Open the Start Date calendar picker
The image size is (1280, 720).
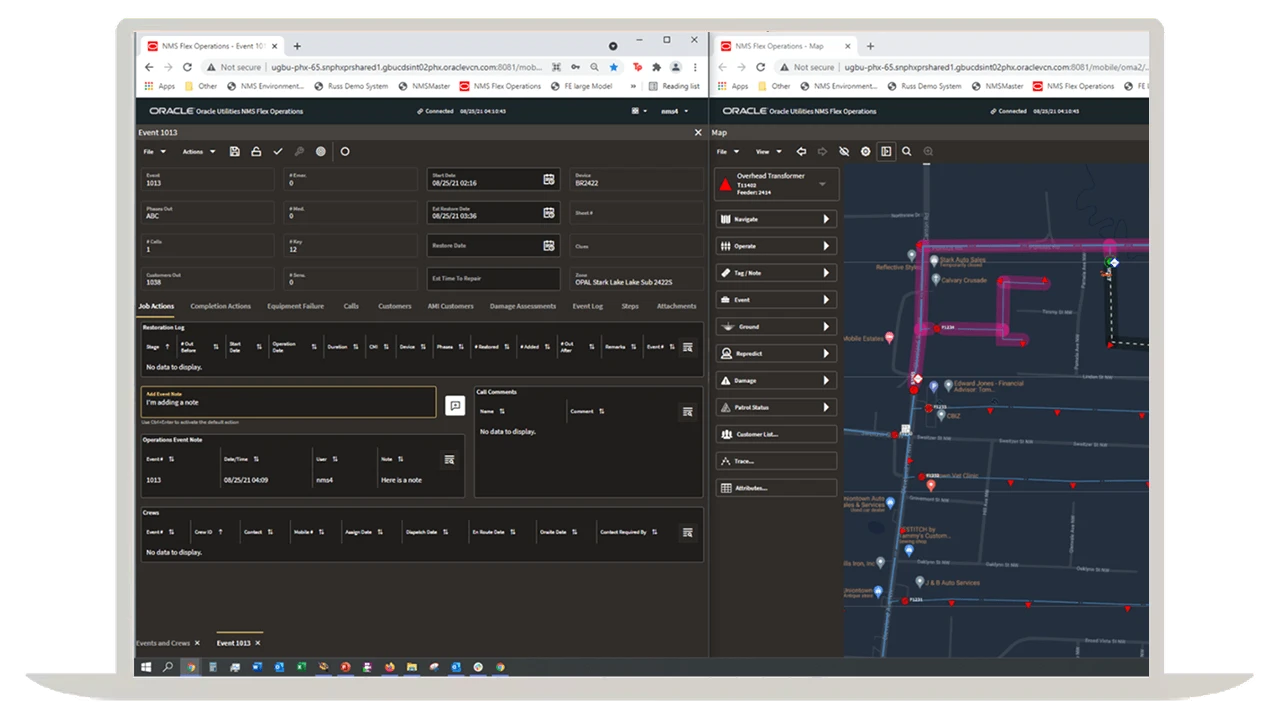[x=548, y=180]
